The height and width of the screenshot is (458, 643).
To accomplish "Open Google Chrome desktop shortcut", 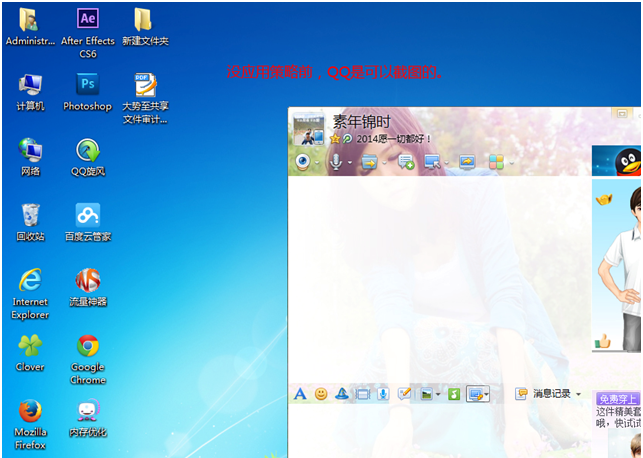I will (x=88, y=353).
